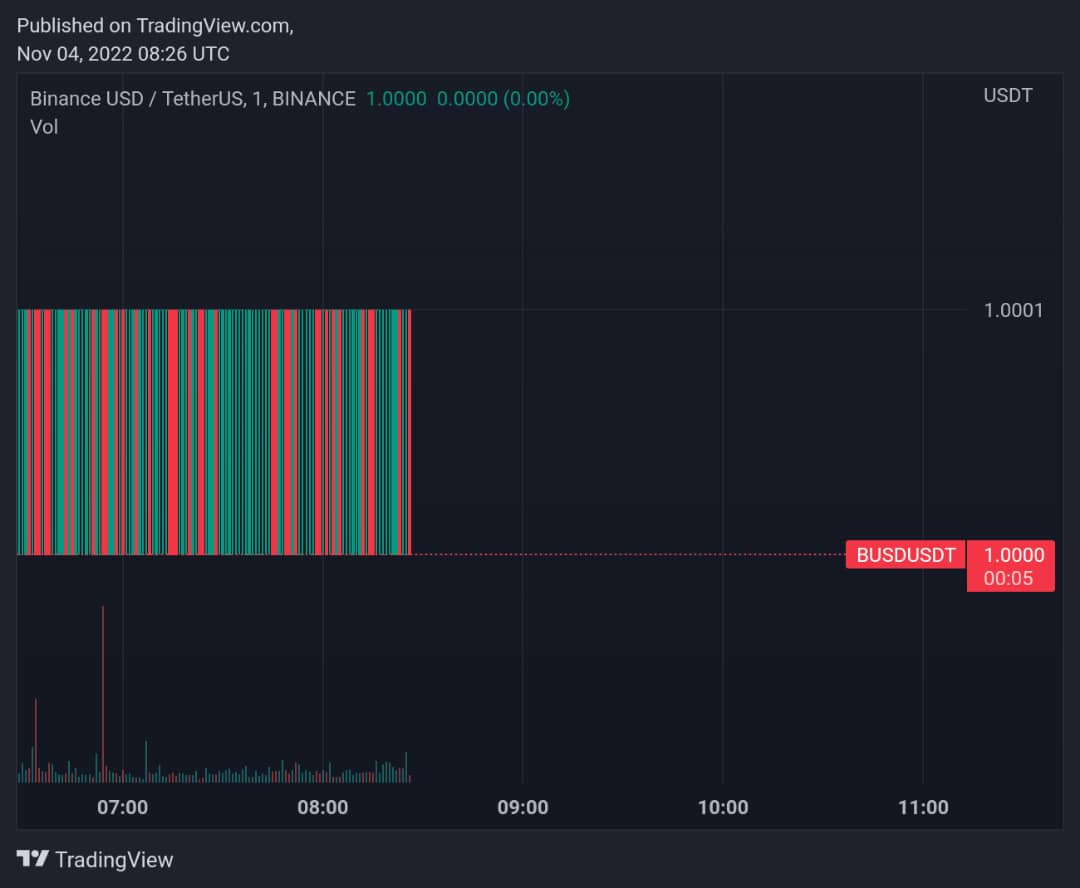Click the TradingView logo icon

(32, 859)
